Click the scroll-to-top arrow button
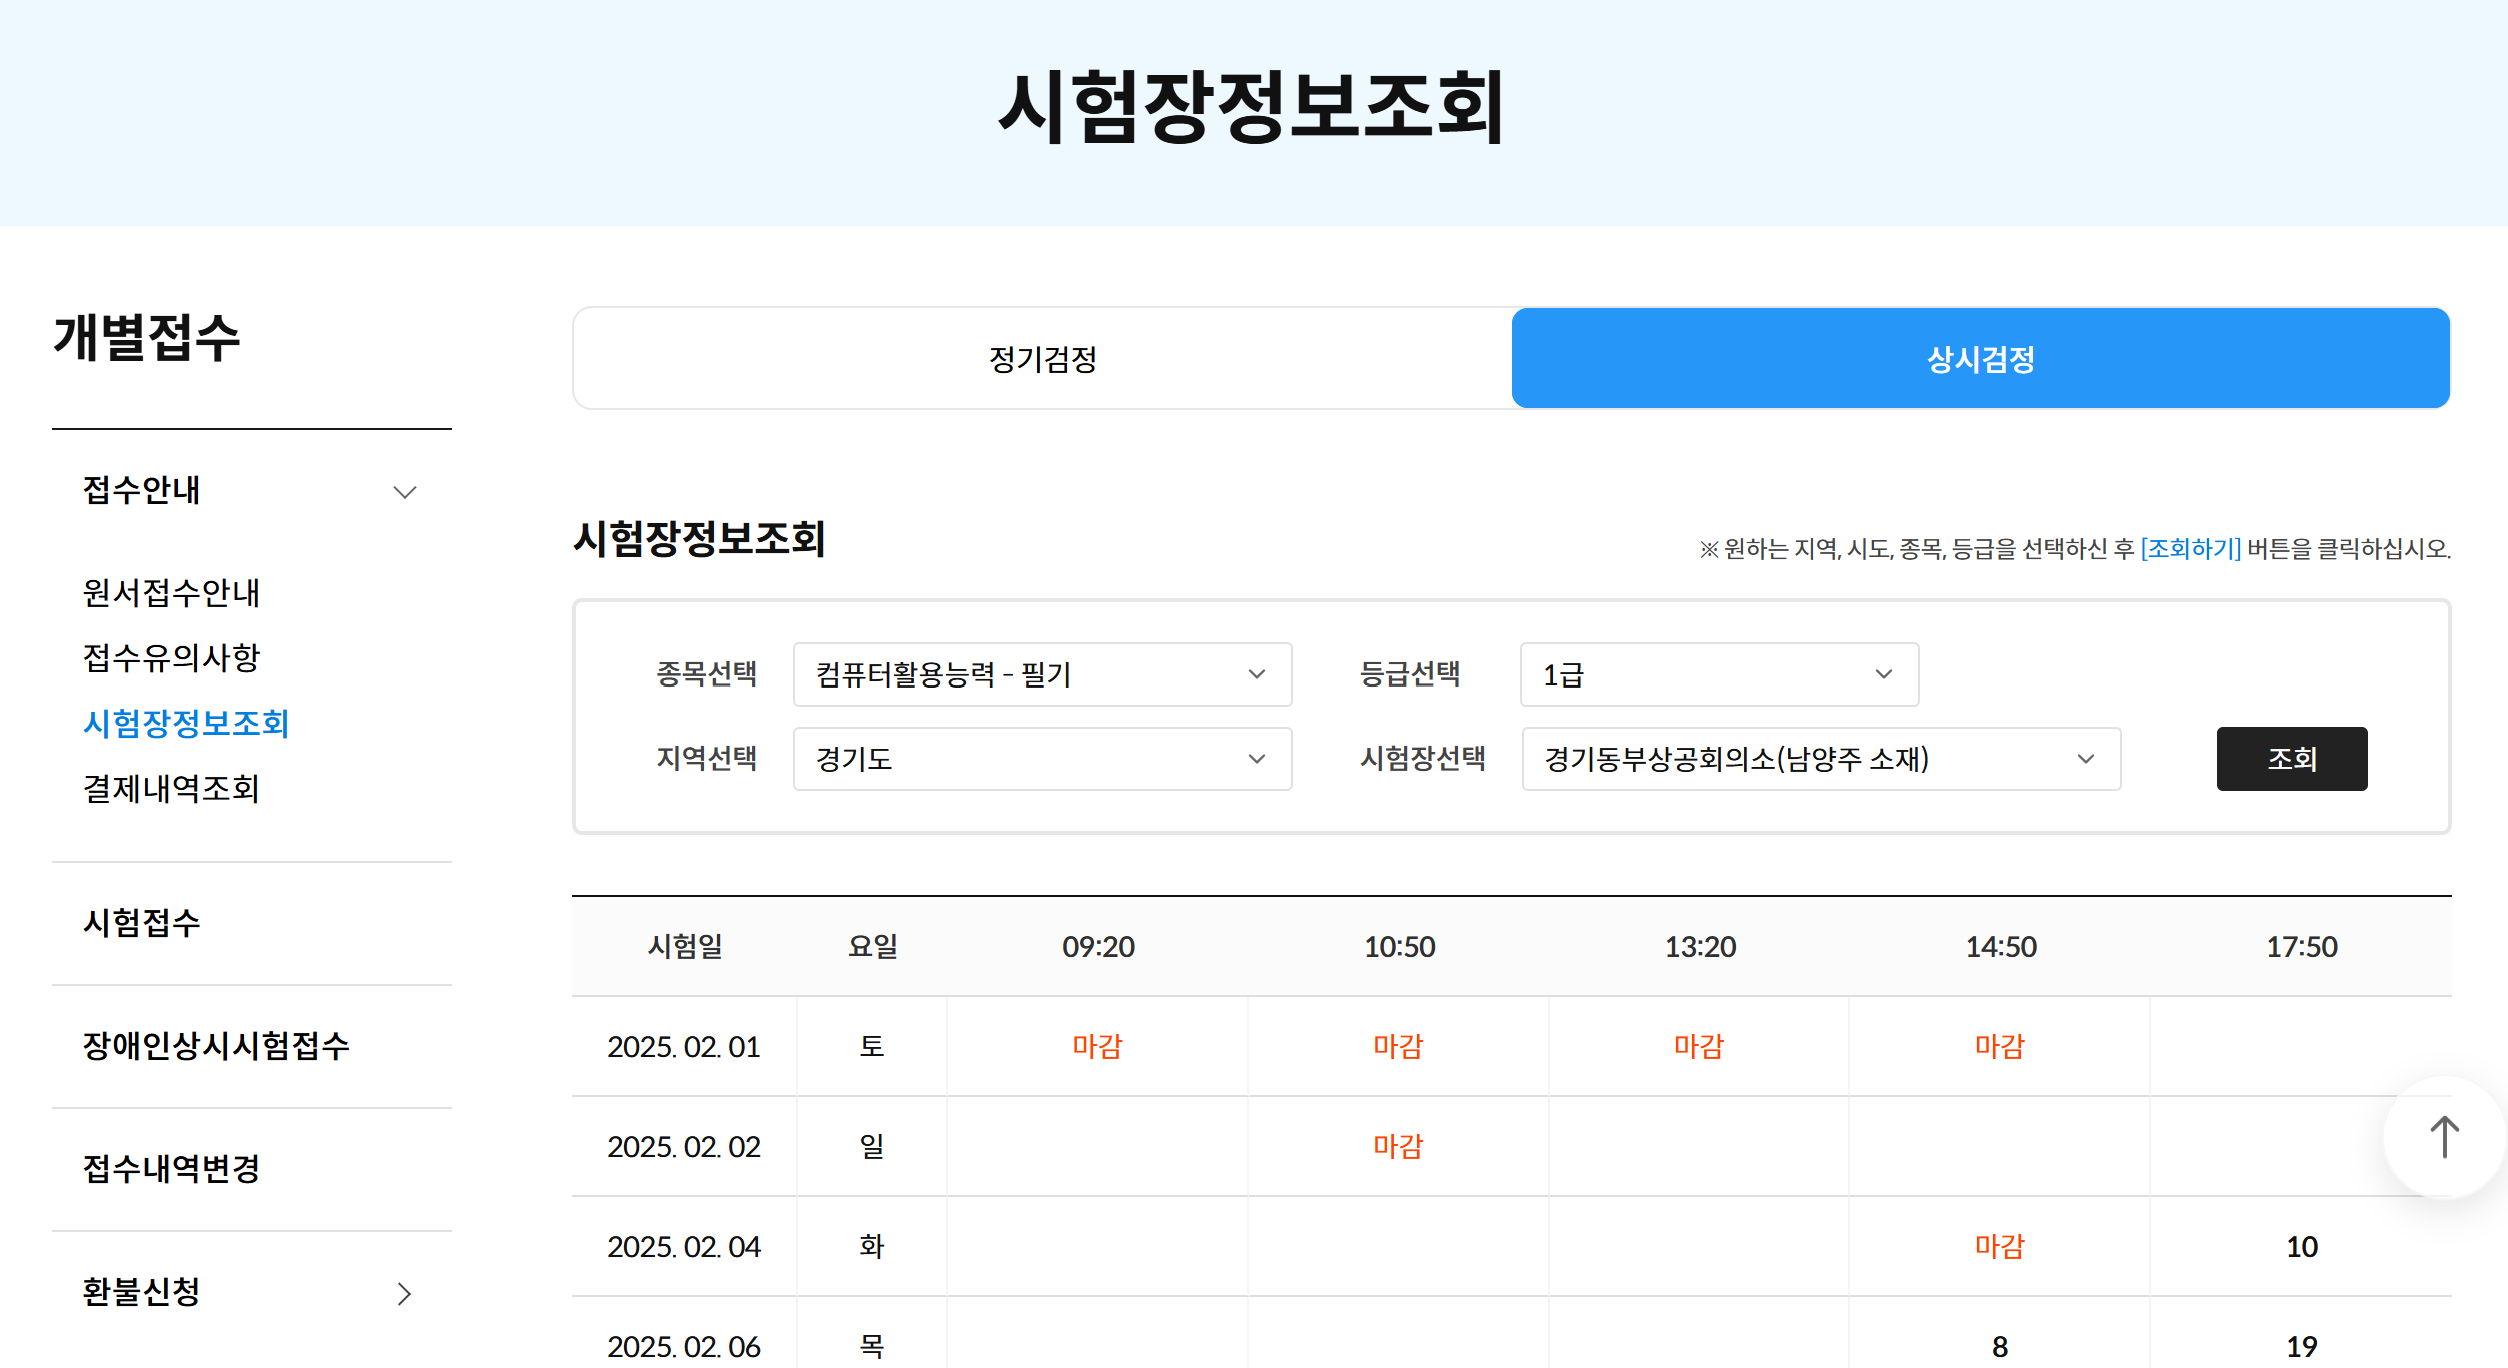Screen dimensions: 2508x1368 2444,1137
